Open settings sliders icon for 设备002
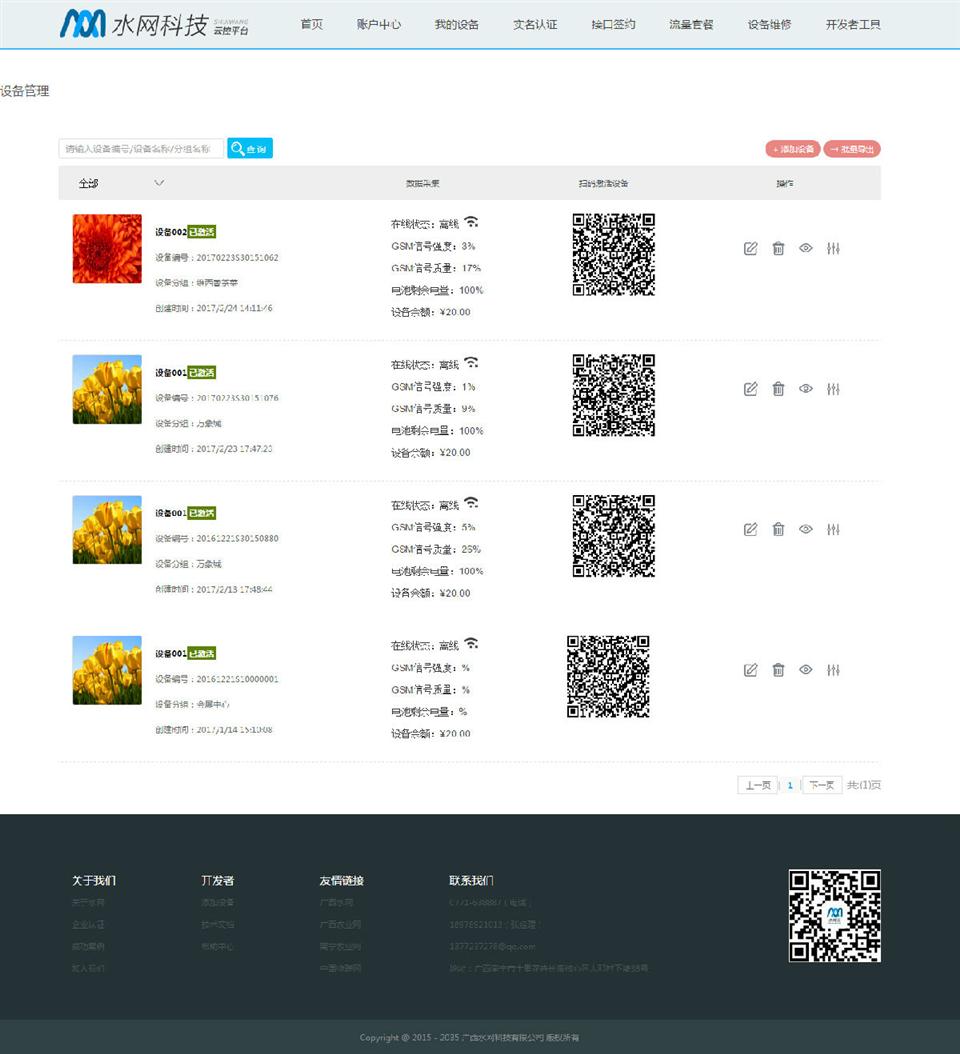Viewport: 960px width, 1054px height. click(x=833, y=249)
